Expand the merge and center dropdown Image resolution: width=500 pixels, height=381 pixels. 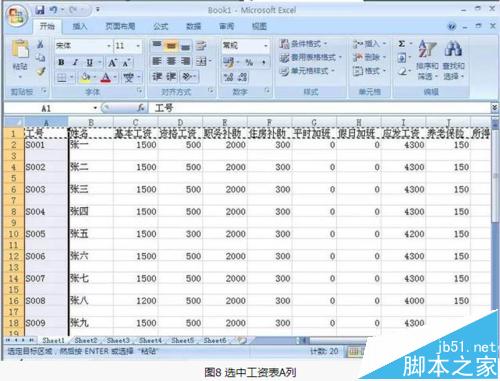210,61
